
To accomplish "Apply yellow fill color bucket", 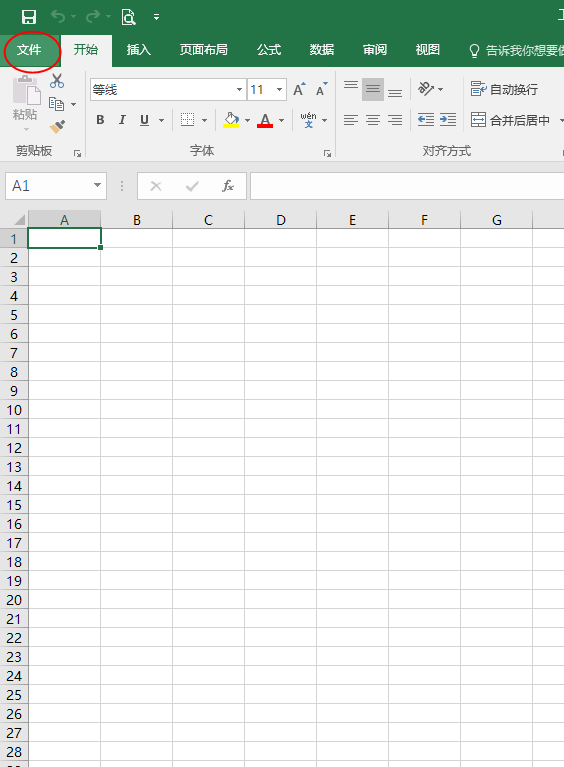I will [x=231, y=120].
